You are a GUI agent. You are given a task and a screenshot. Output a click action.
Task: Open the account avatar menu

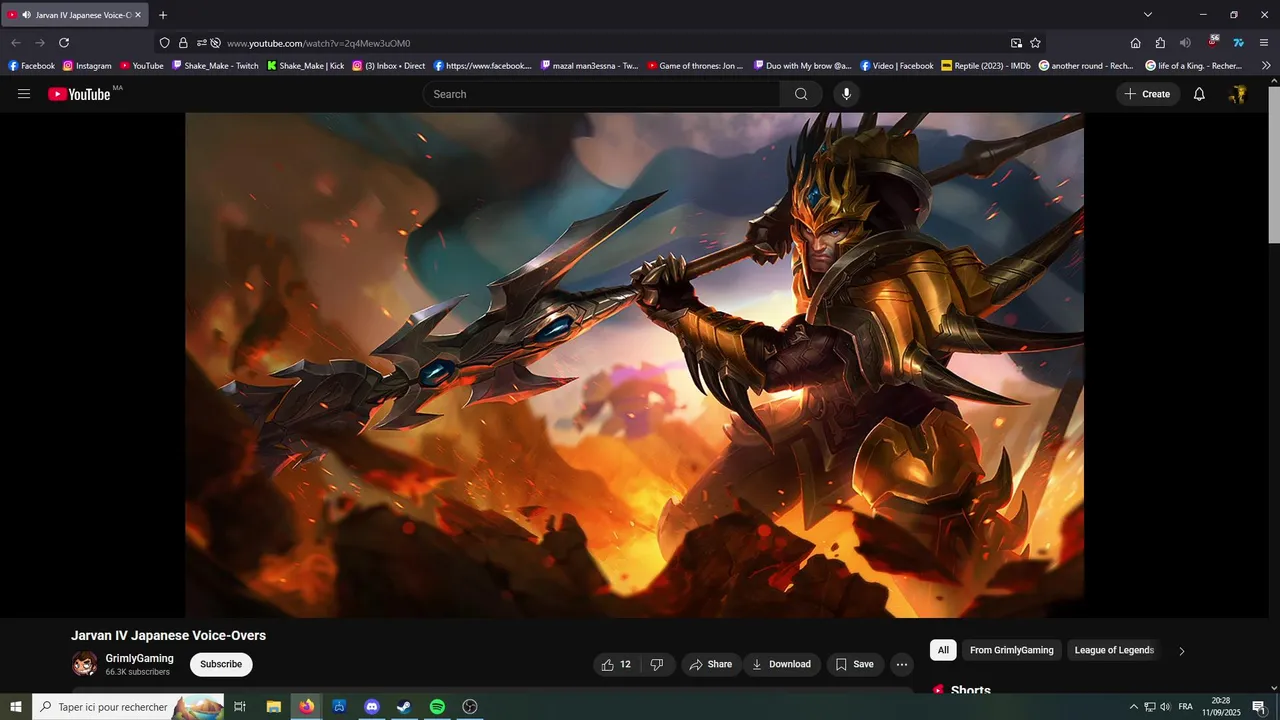tap(1238, 94)
